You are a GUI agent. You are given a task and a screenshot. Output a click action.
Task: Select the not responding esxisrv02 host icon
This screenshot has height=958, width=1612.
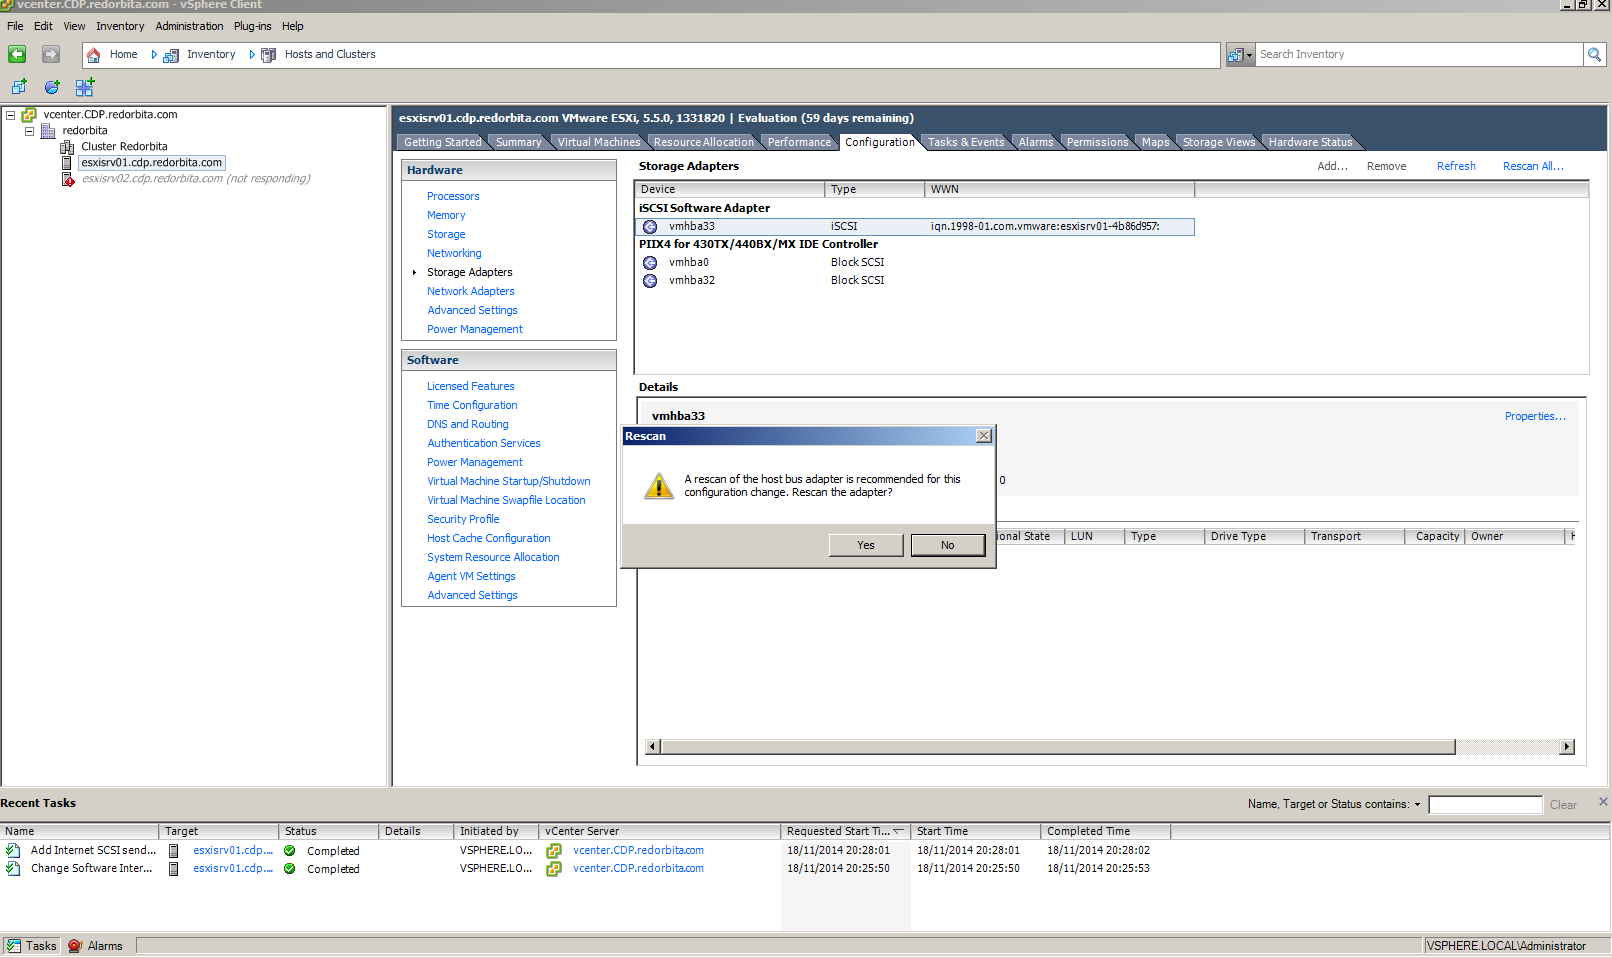68,179
